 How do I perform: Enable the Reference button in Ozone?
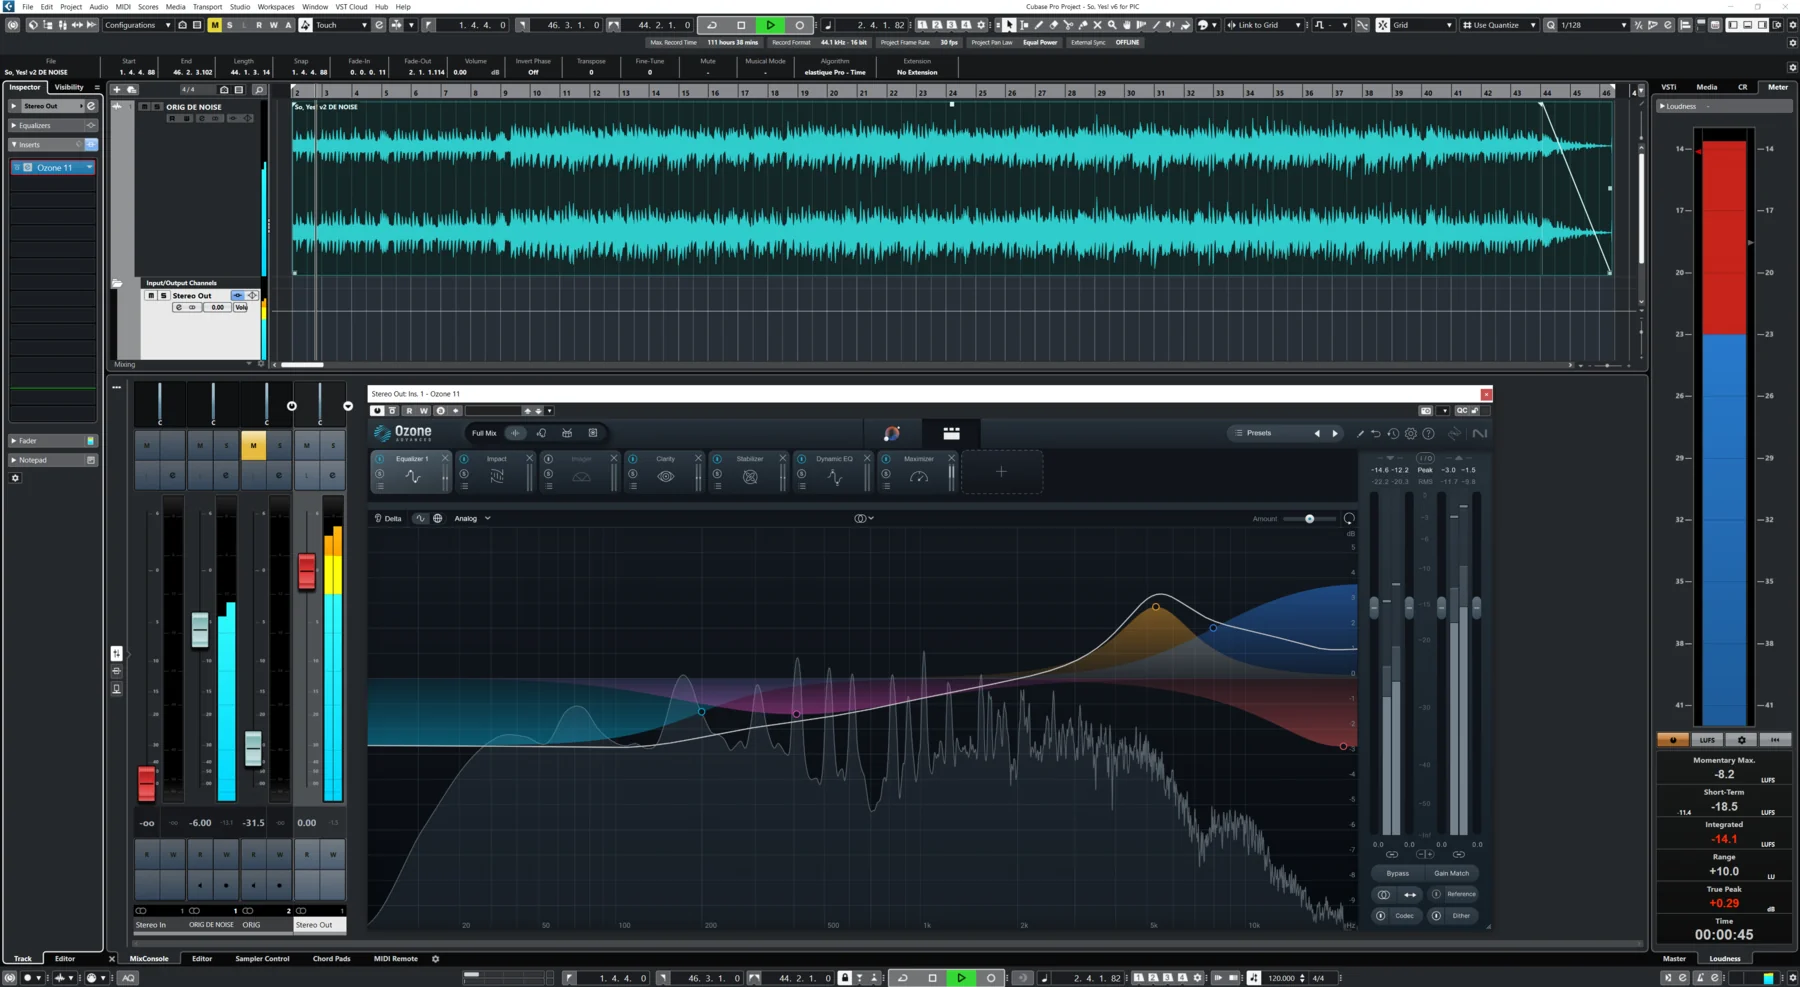[1460, 894]
